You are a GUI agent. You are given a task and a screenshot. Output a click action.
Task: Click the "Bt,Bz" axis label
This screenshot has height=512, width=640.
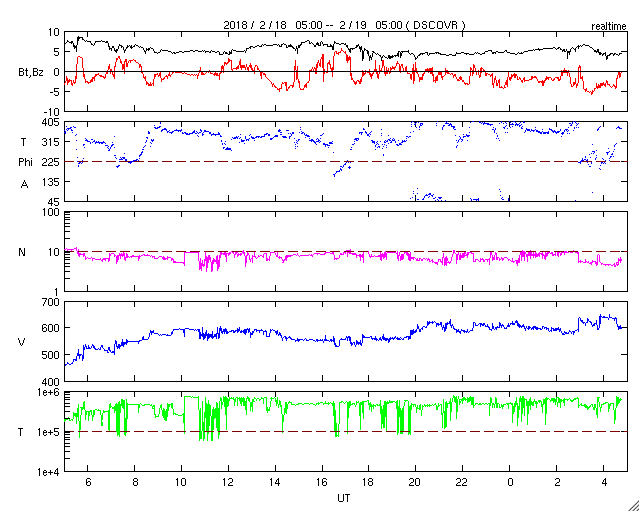[31, 74]
